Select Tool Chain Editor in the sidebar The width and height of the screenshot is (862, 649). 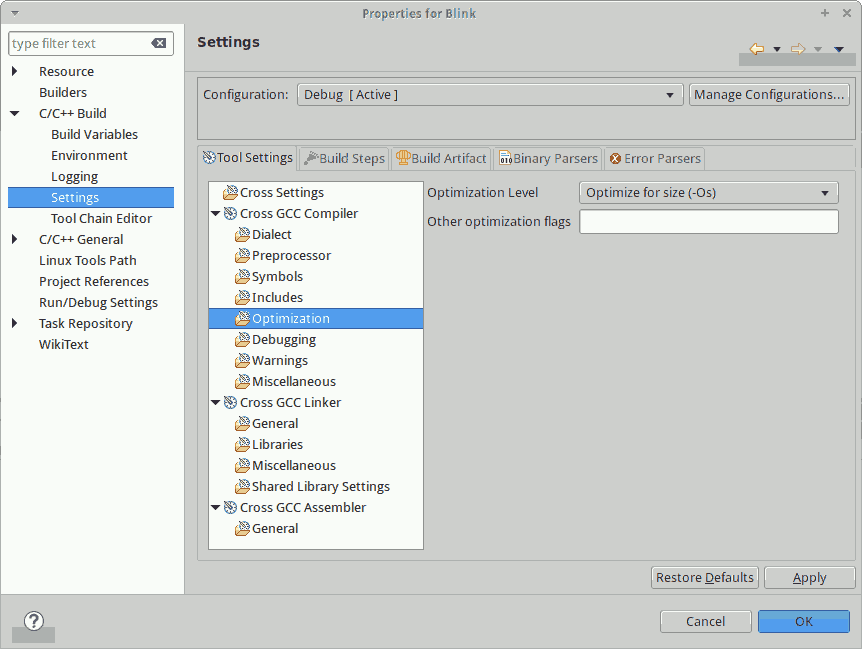[x=101, y=219]
